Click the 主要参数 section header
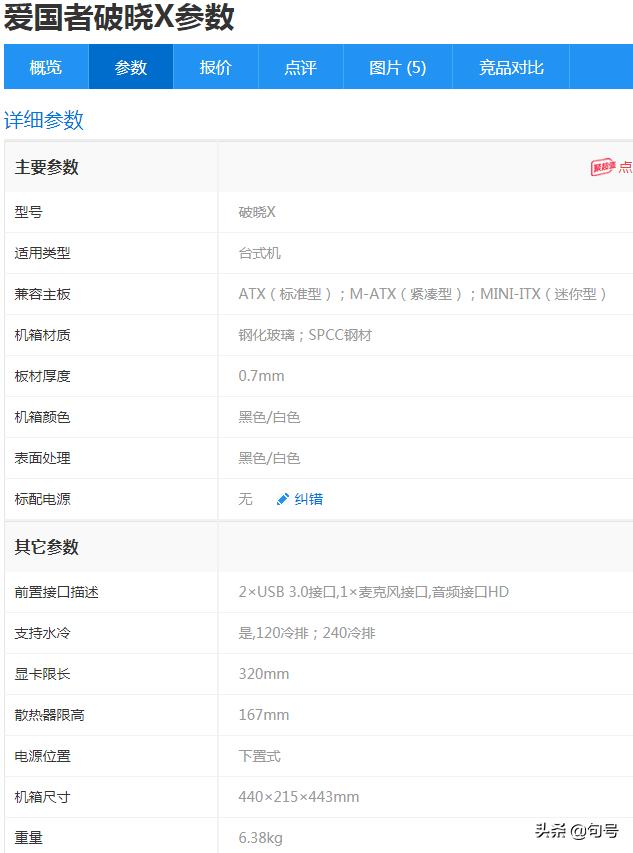 (x=46, y=168)
